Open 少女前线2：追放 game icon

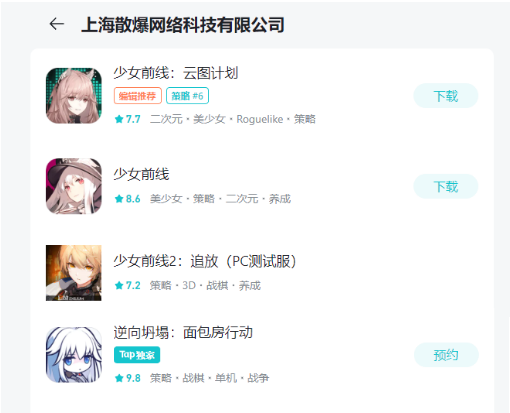(74, 273)
